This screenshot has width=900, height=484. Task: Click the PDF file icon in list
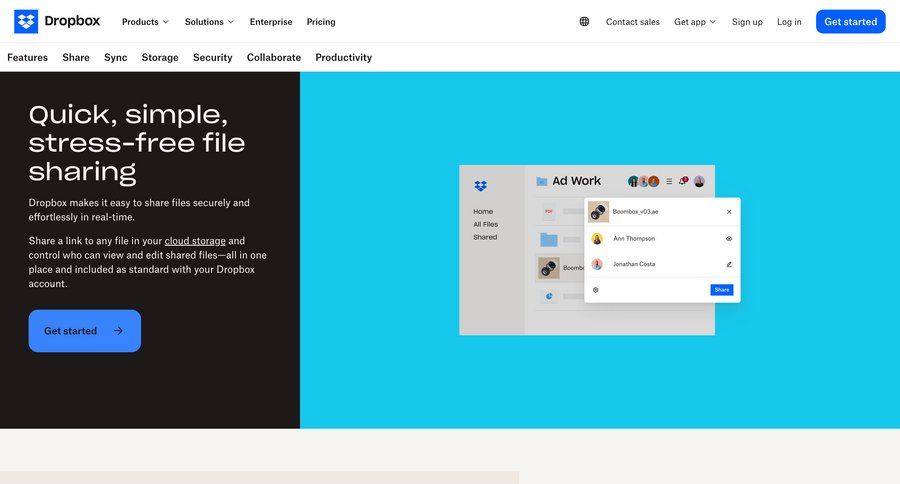coord(549,211)
